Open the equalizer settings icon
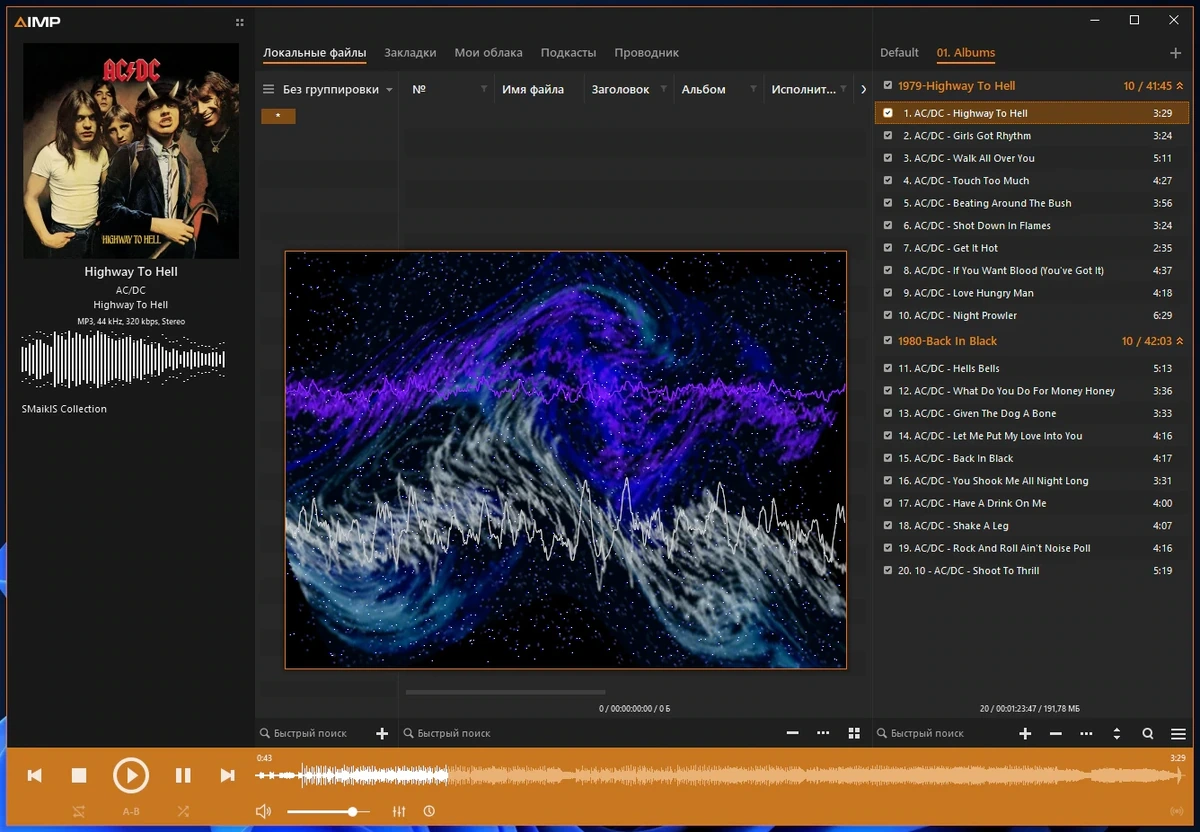Viewport: 1200px width, 832px height. coord(399,811)
